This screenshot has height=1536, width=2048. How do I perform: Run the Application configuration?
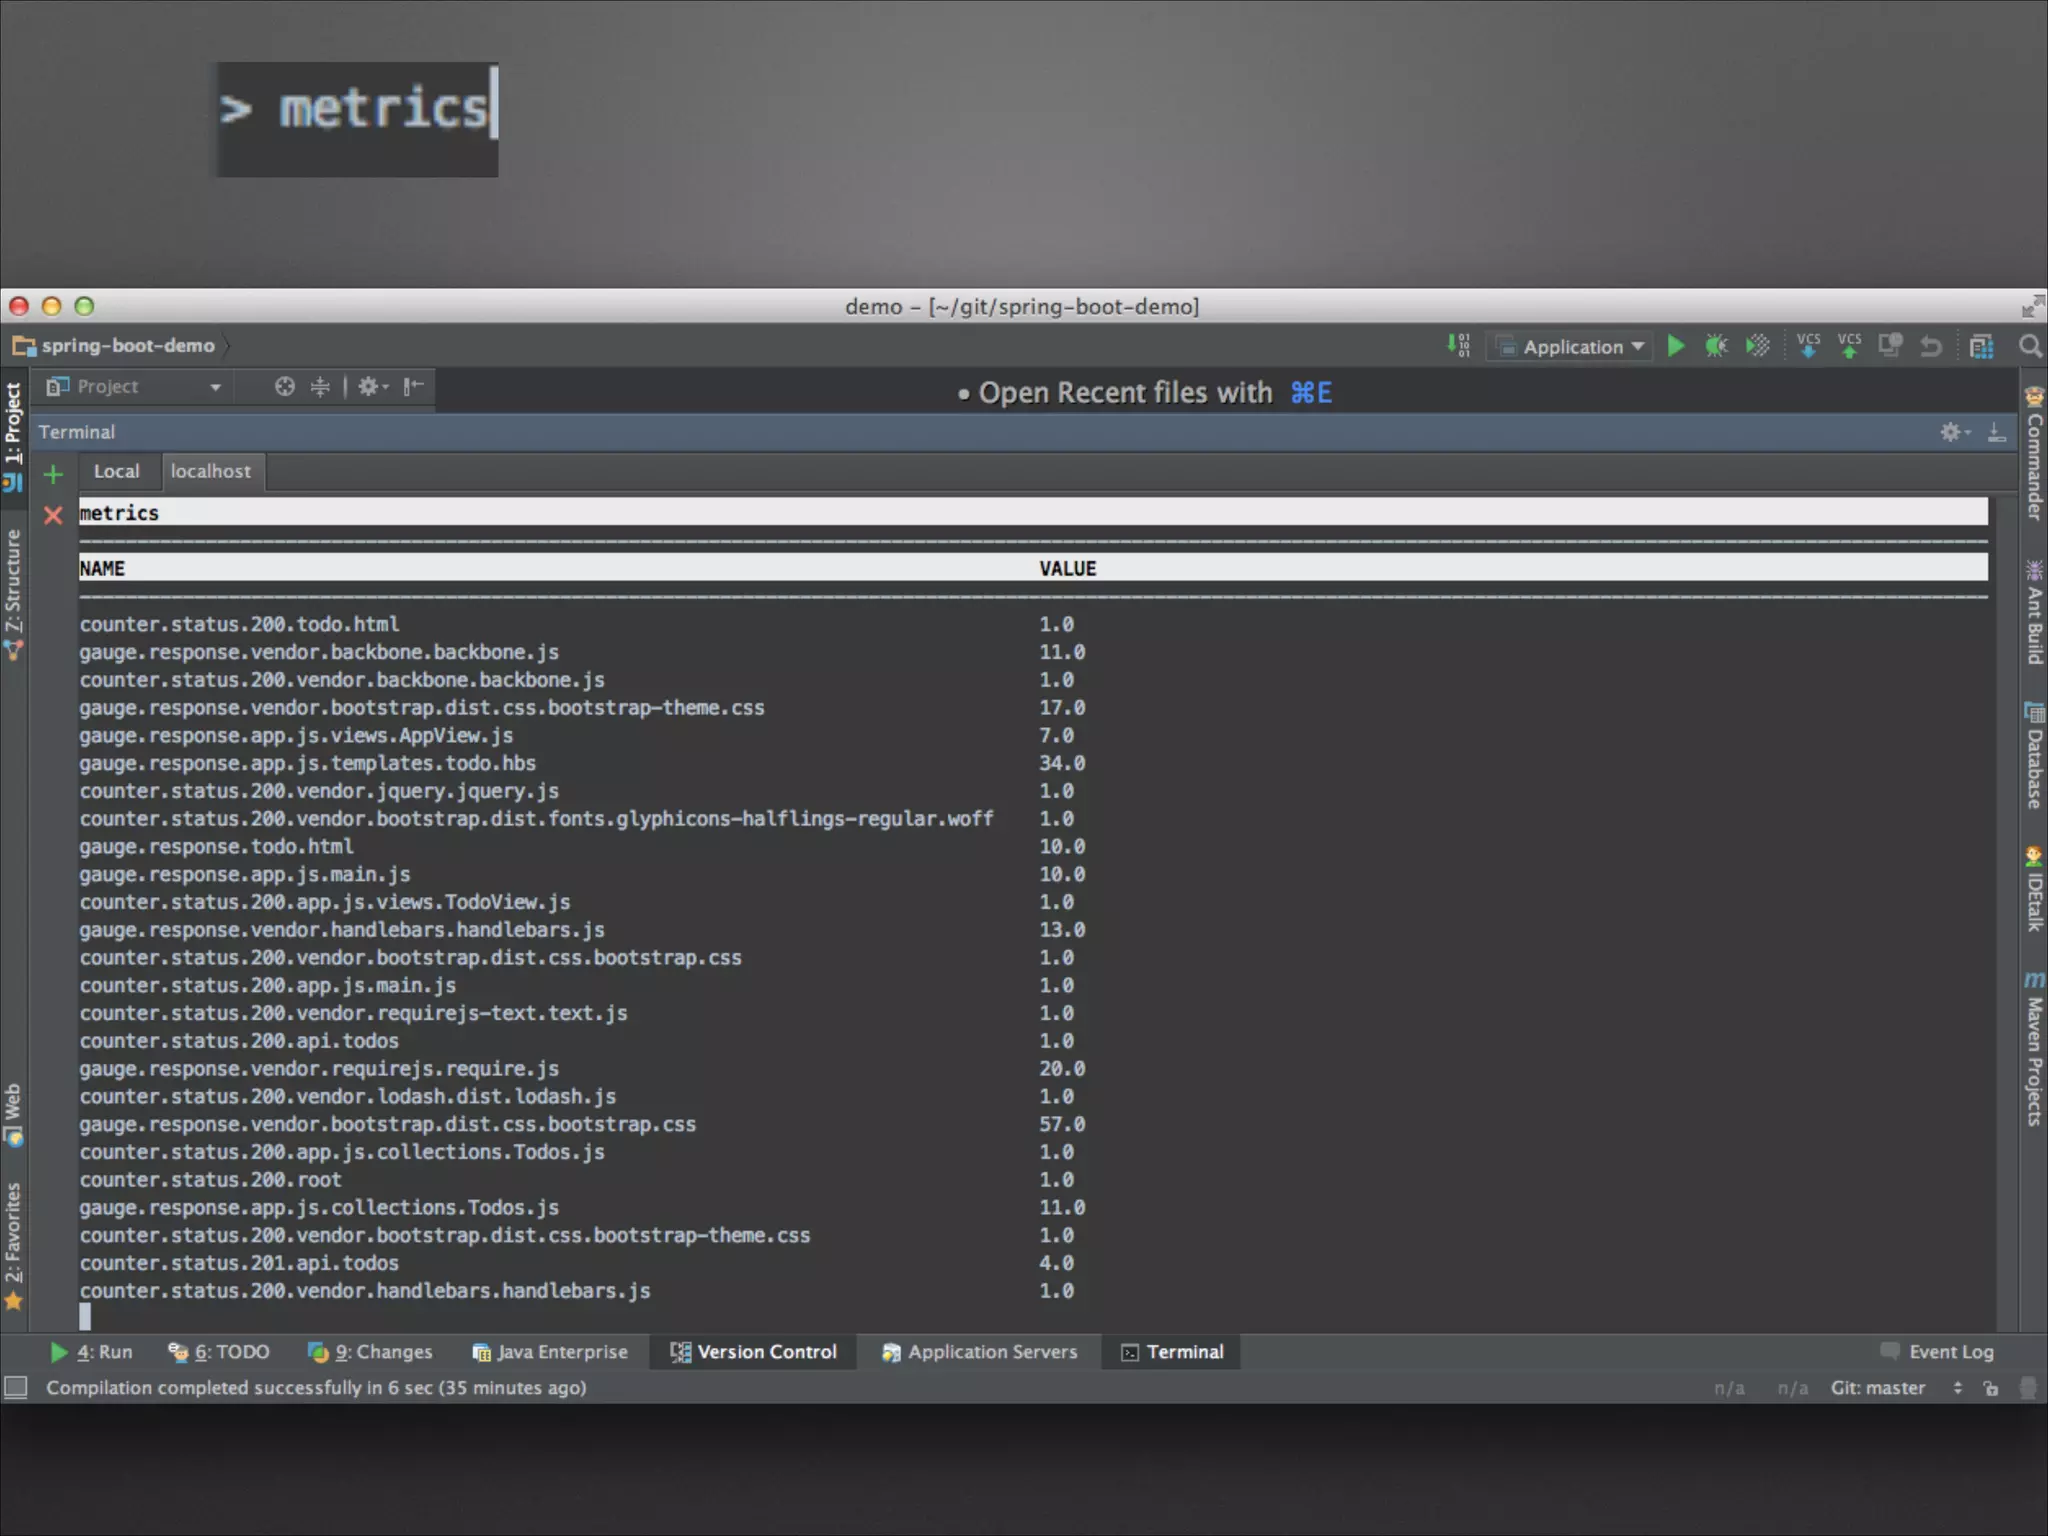click(x=1676, y=346)
